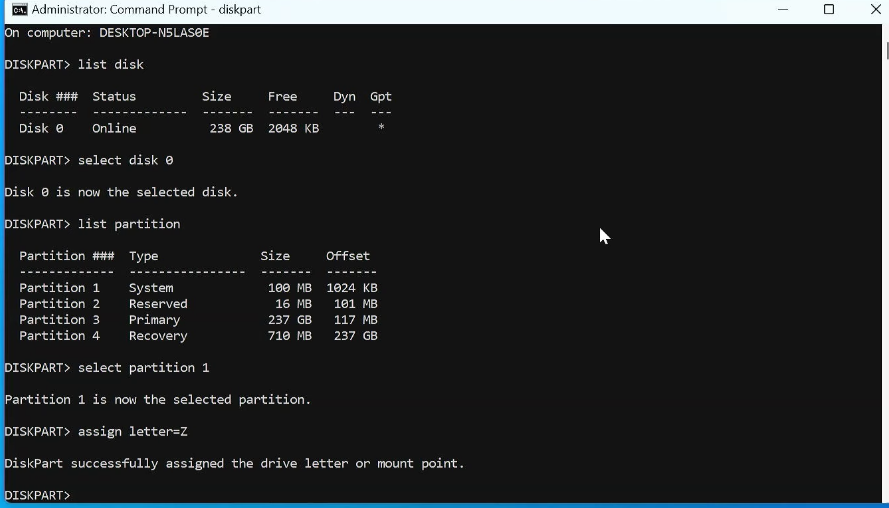The height and width of the screenshot is (508, 889).
Task: Click the '710 MB' partition size
Action: (290, 336)
